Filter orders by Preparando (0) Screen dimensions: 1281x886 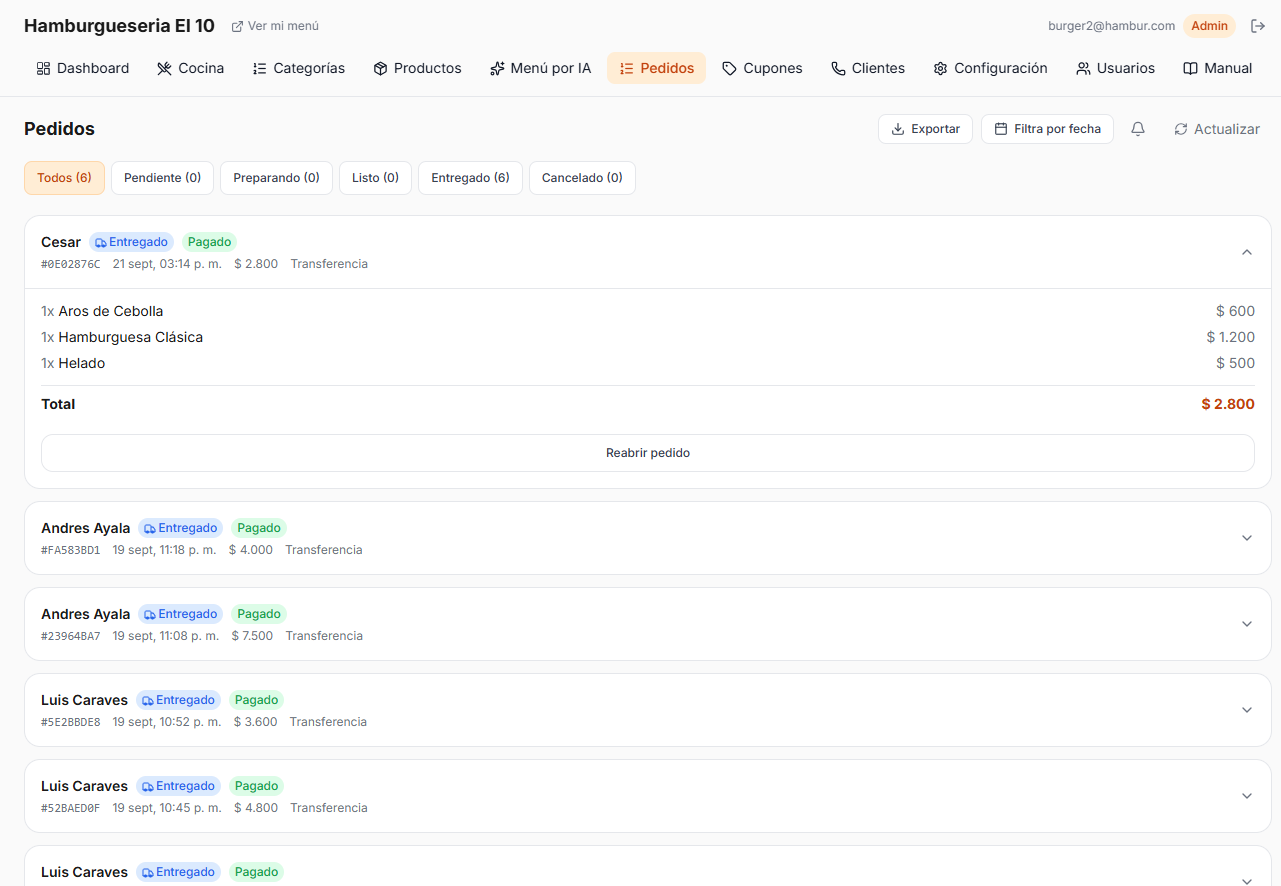(276, 178)
